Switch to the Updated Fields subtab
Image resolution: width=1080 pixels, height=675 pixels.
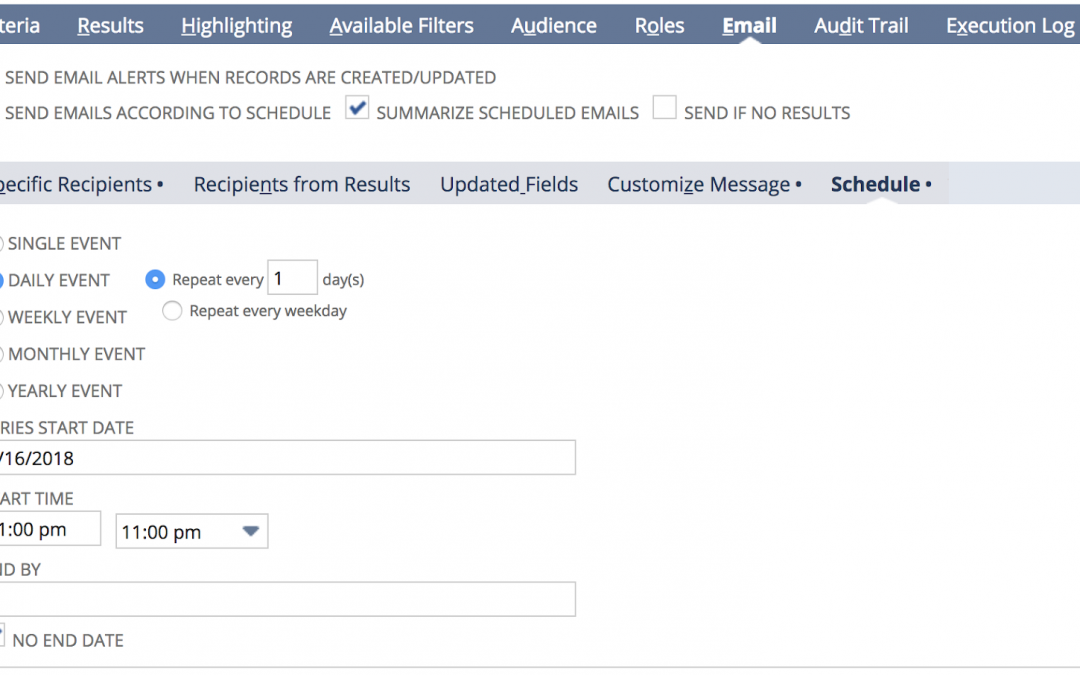(509, 184)
